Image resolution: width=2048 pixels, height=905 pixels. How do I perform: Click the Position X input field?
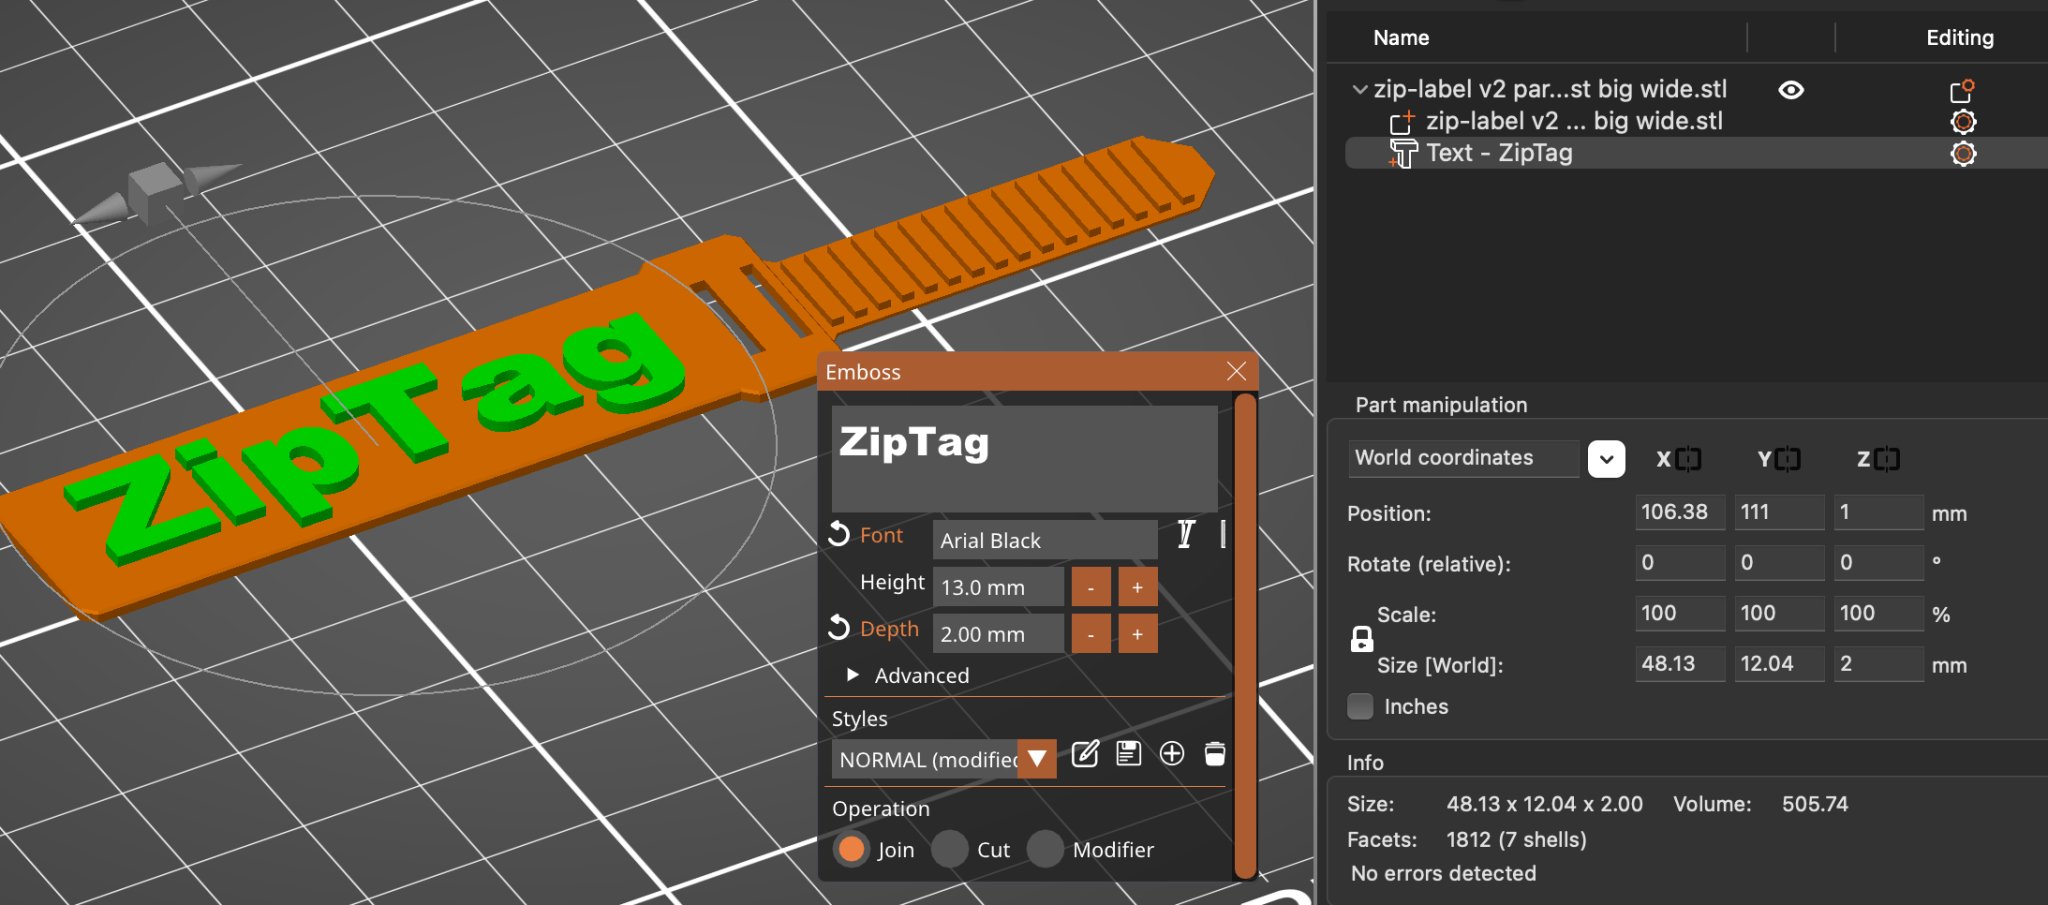point(1679,512)
